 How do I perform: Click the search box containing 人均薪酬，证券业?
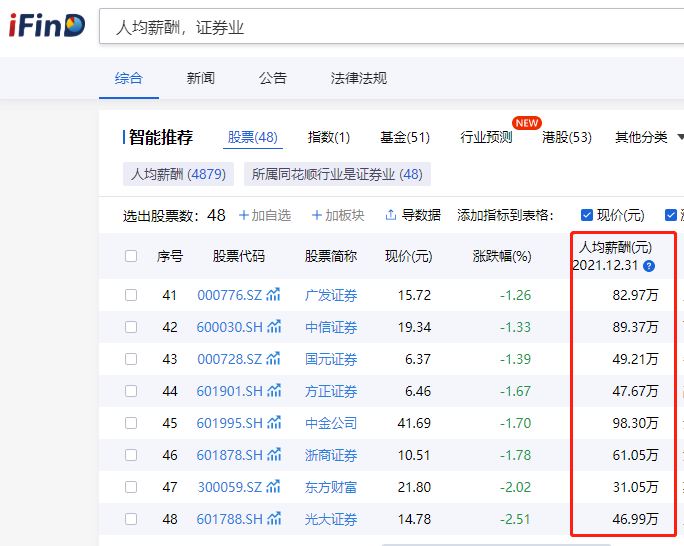[390, 27]
